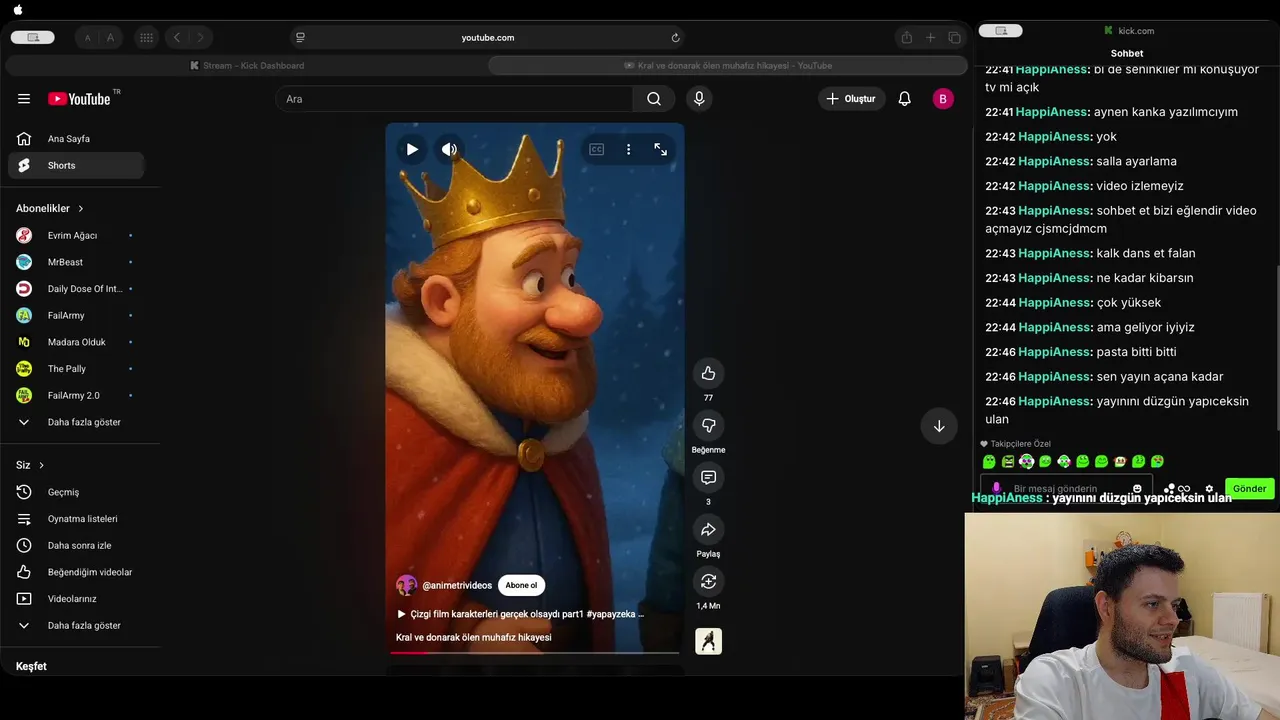Play the Shorts video
Image resolution: width=1280 pixels, height=720 pixels.
(x=412, y=149)
